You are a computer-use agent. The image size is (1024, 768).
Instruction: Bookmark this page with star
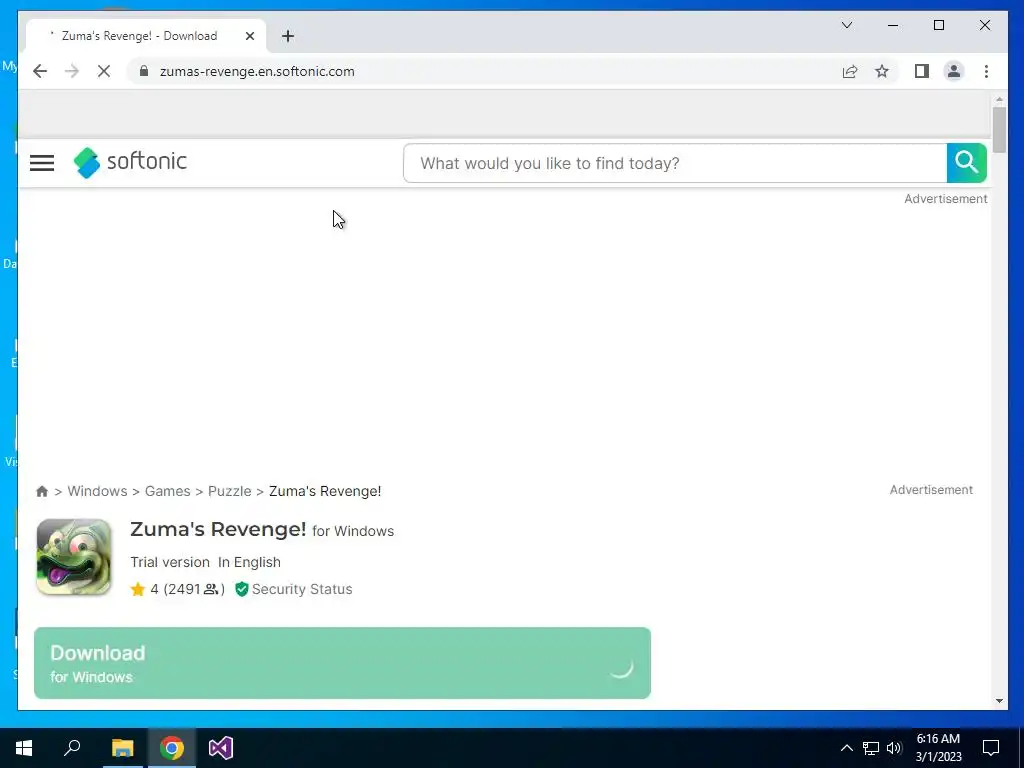(x=882, y=71)
